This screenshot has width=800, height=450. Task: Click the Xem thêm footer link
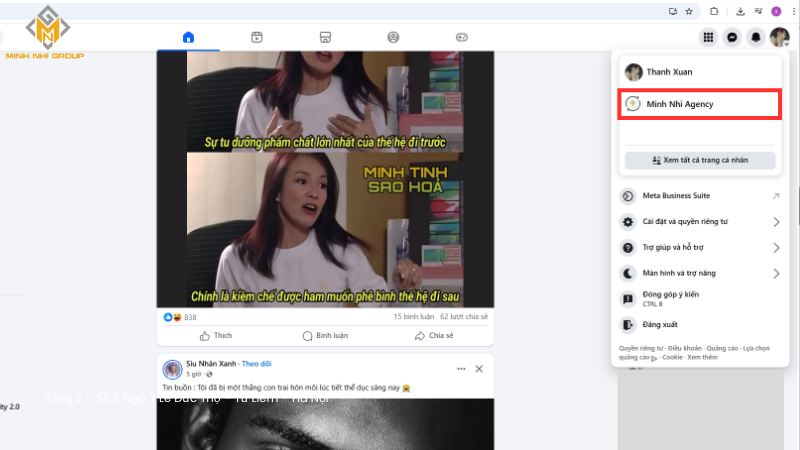coord(703,357)
